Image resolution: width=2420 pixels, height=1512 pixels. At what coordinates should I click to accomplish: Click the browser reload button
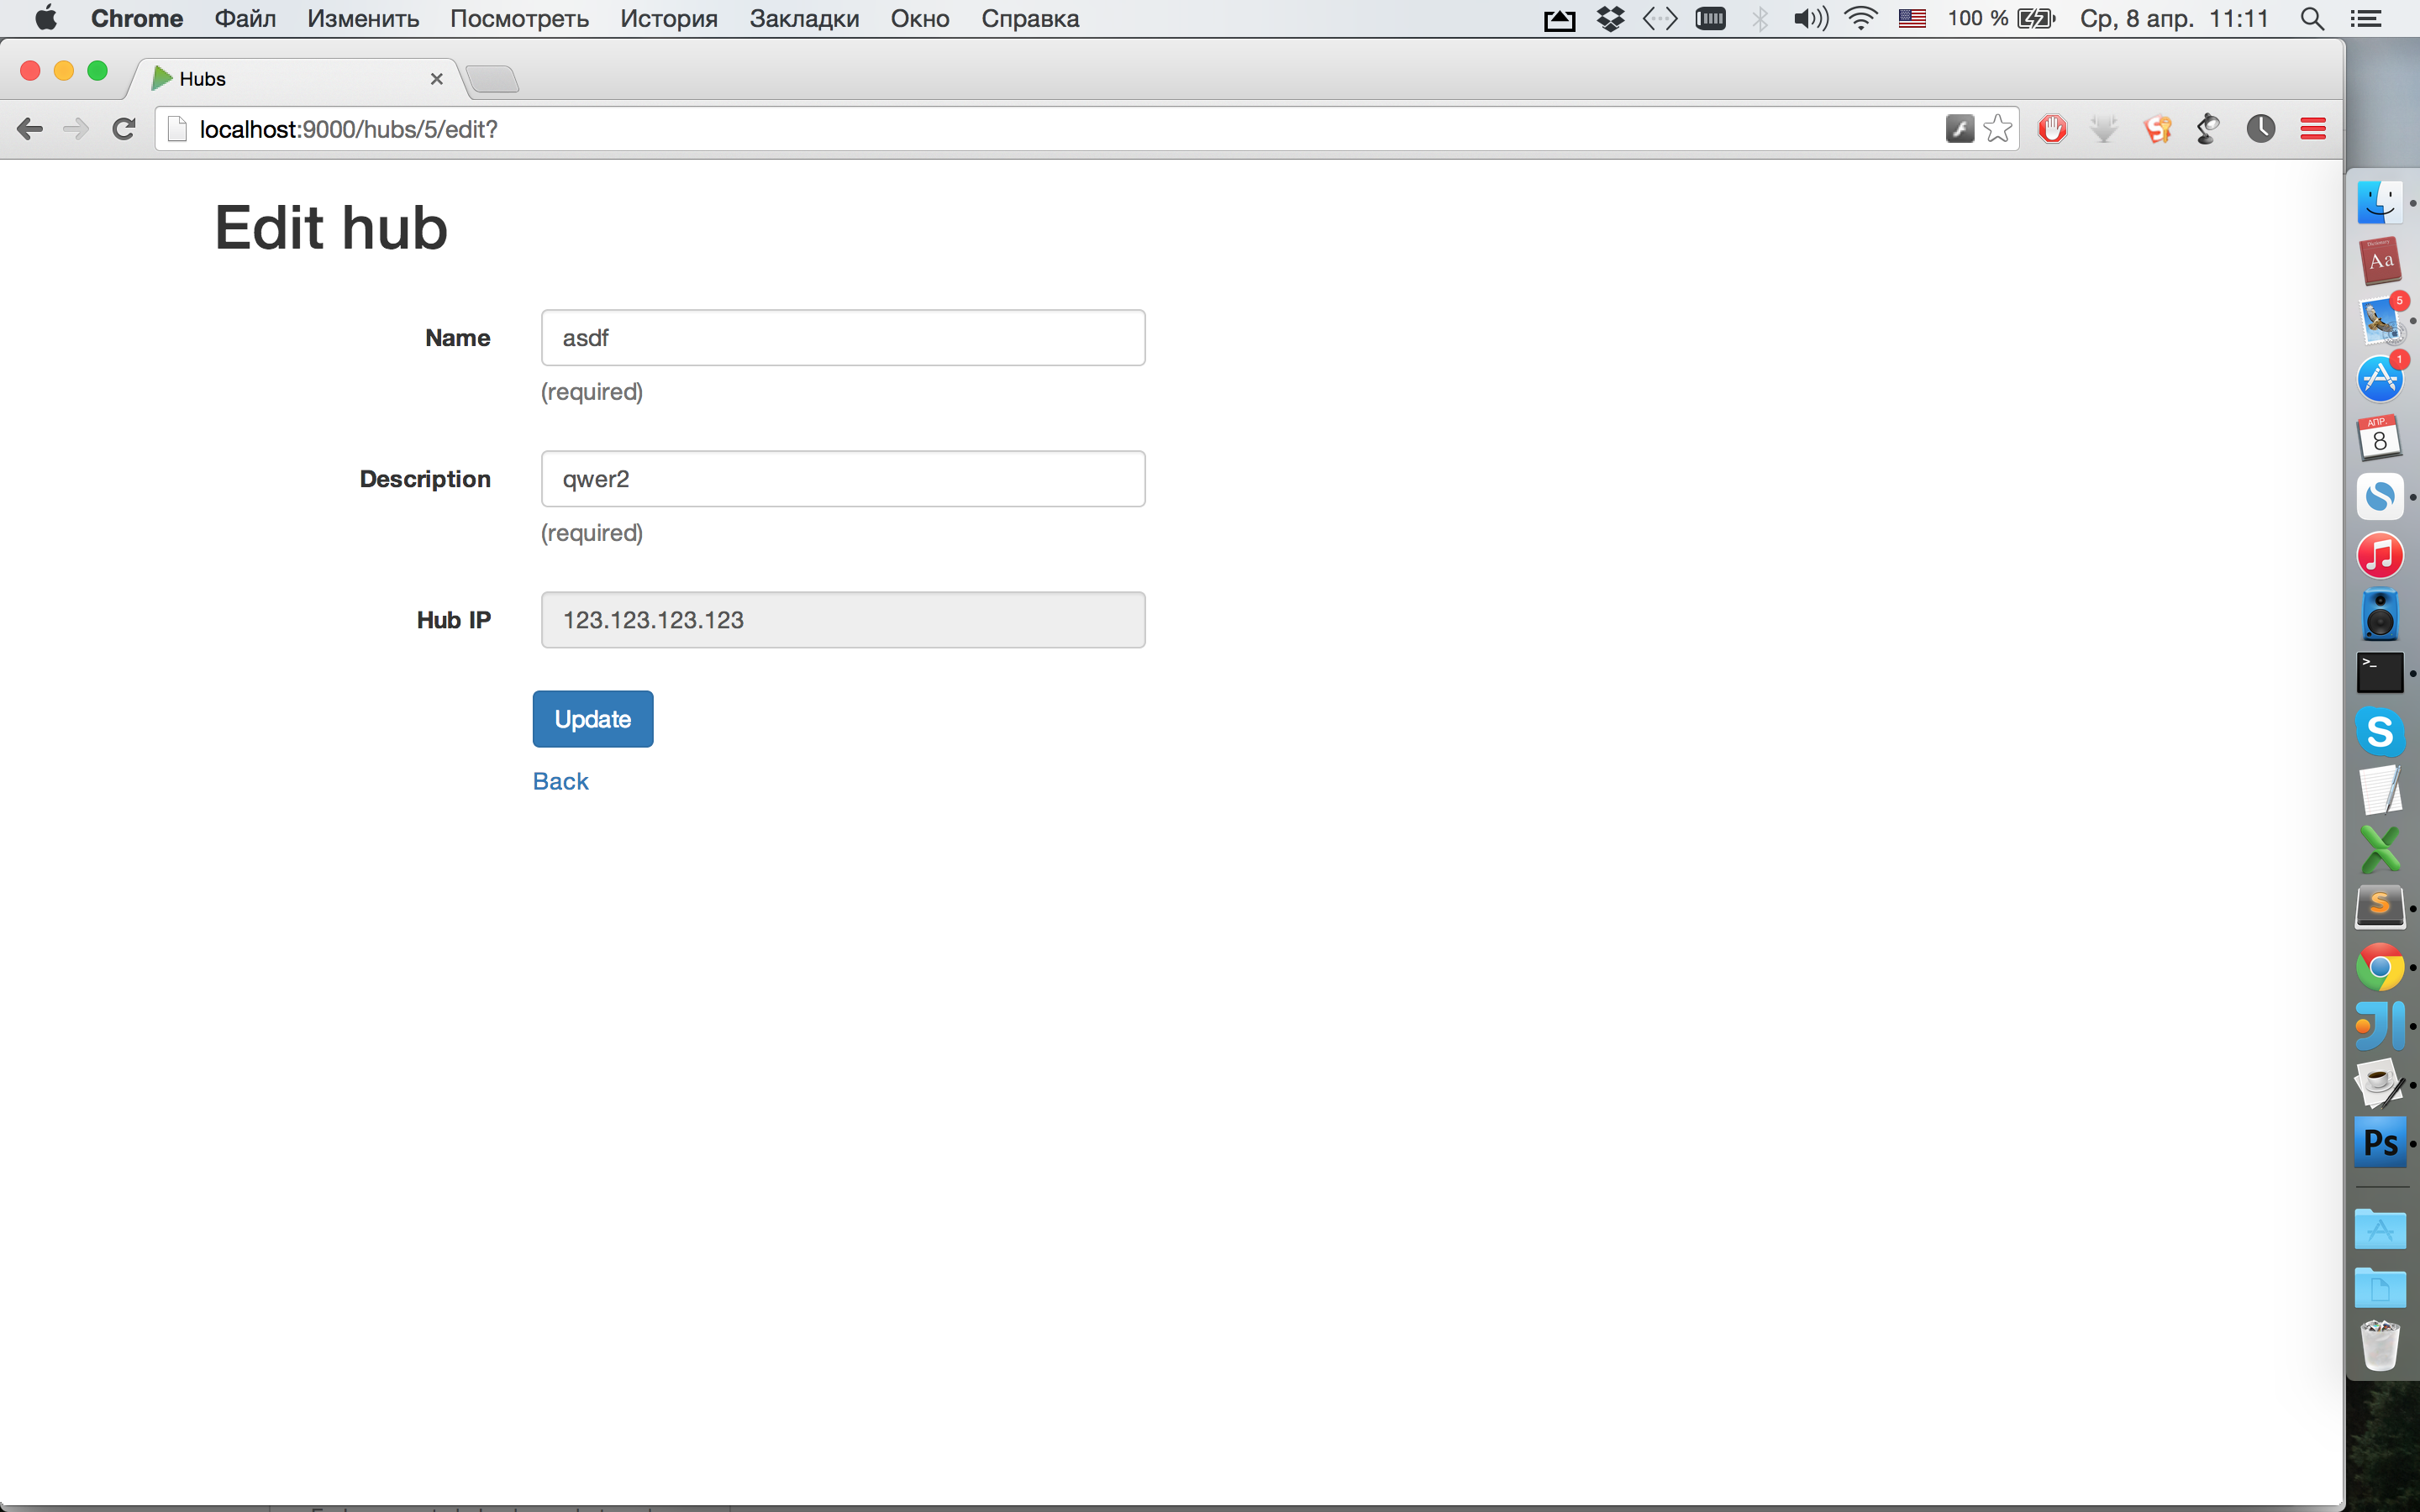[x=123, y=129]
